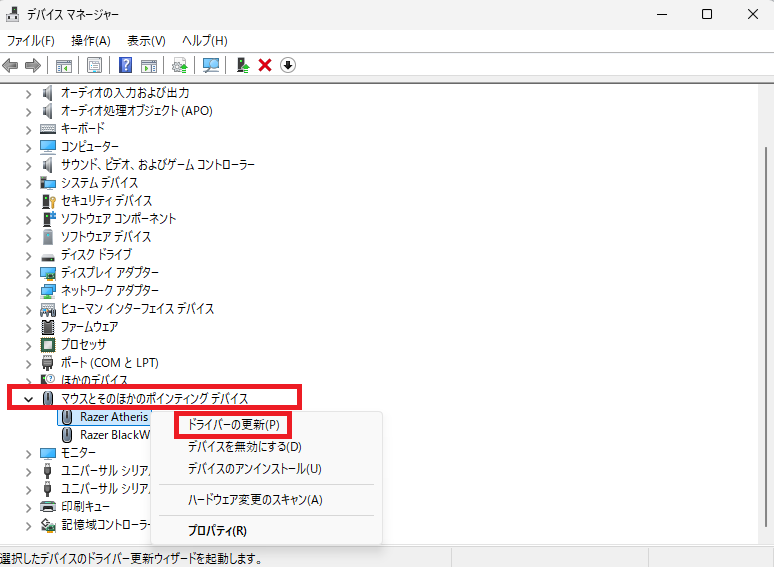The image size is (774, 567).
Task: Click the Forward arrow toolbar icon
Action: [x=33, y=65]
